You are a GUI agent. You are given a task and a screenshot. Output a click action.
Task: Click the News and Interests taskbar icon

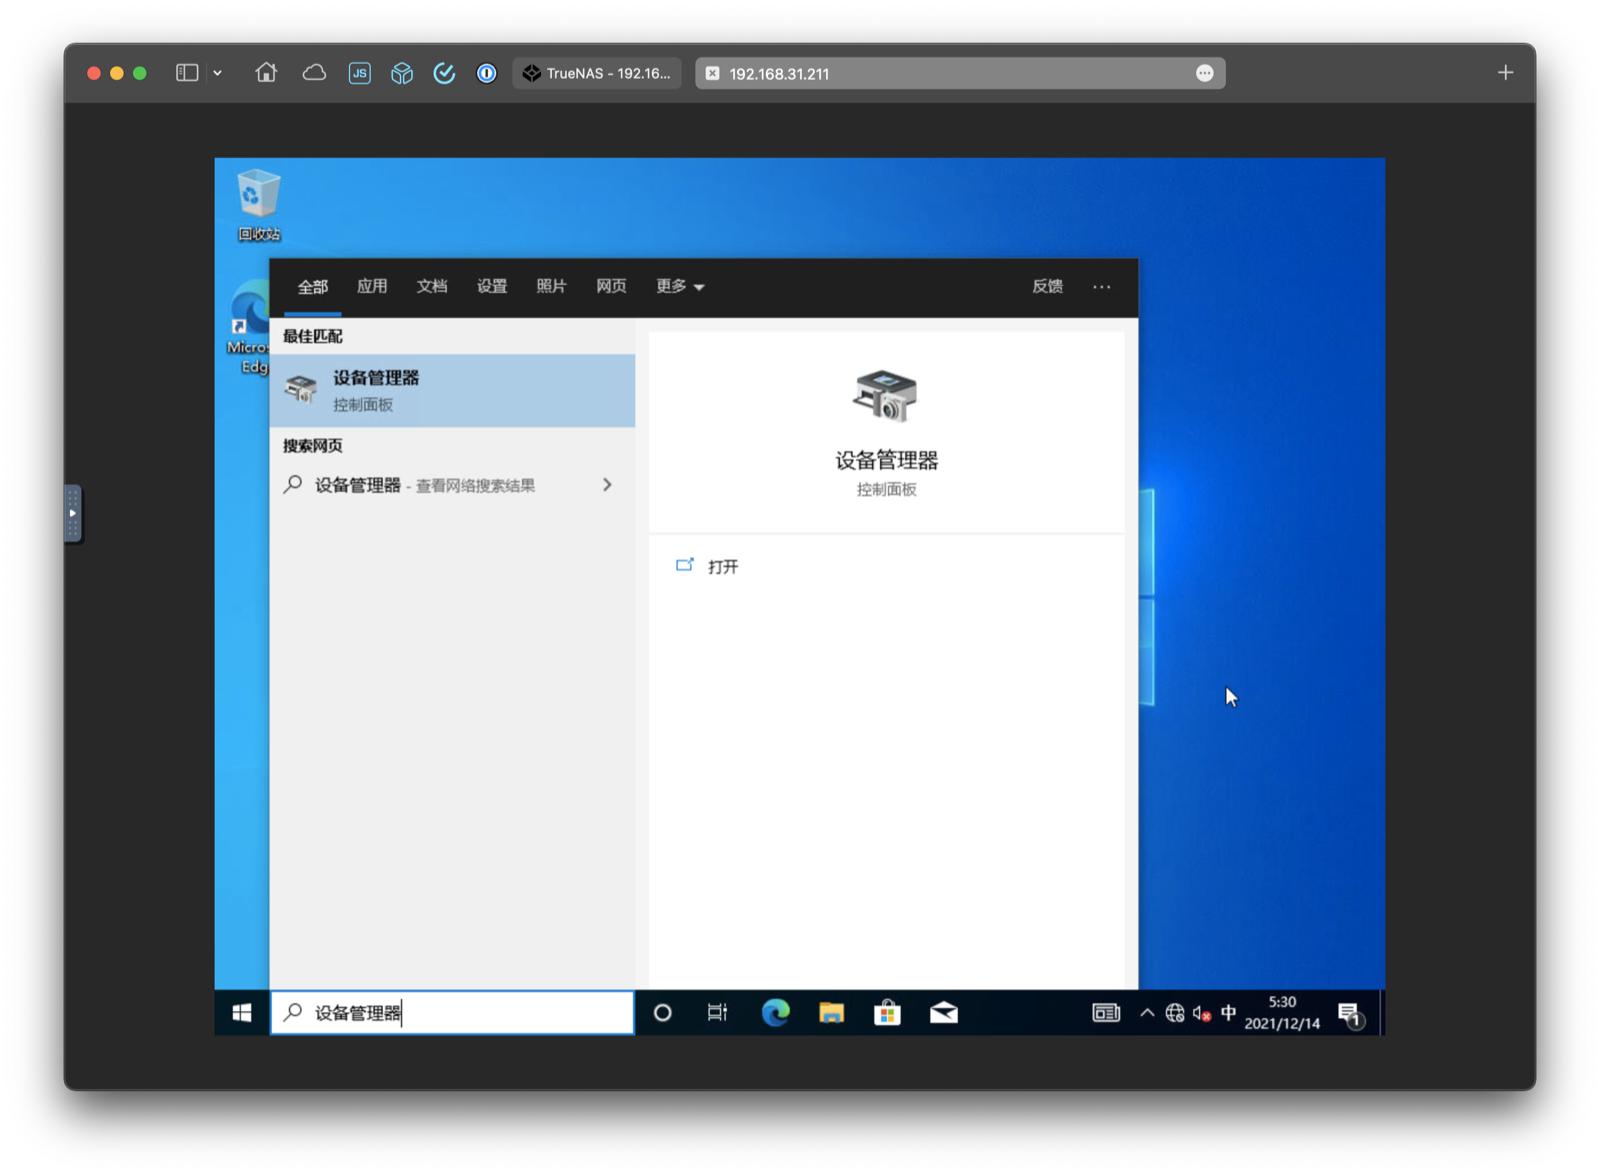1105,1013
